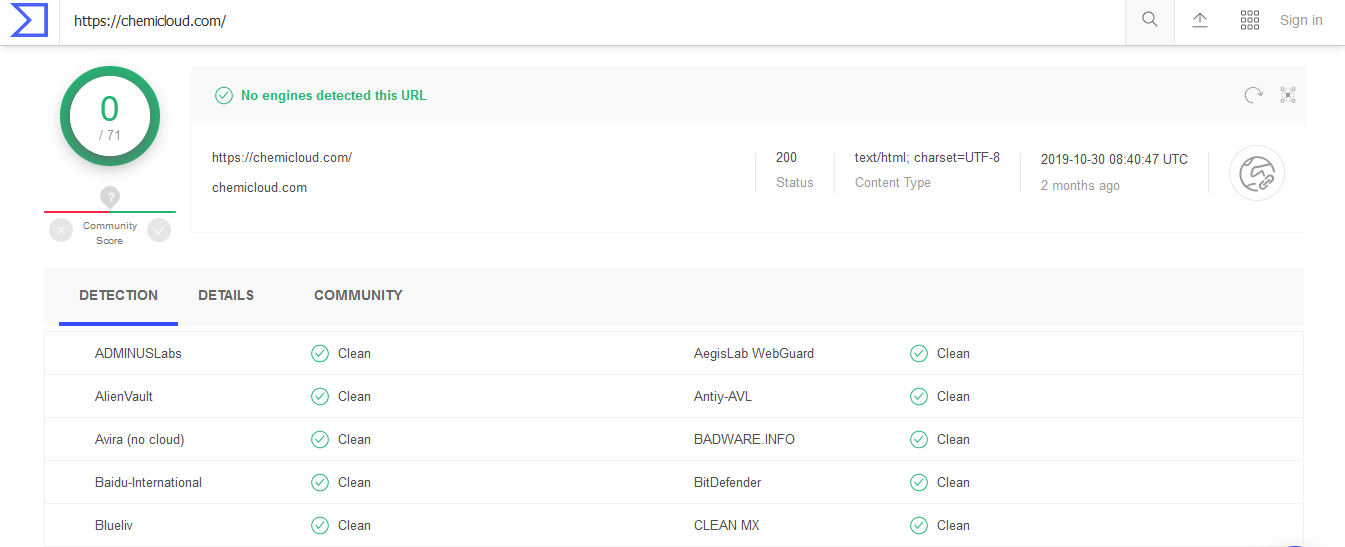Search using the magnifier icon

[1150, 20]
